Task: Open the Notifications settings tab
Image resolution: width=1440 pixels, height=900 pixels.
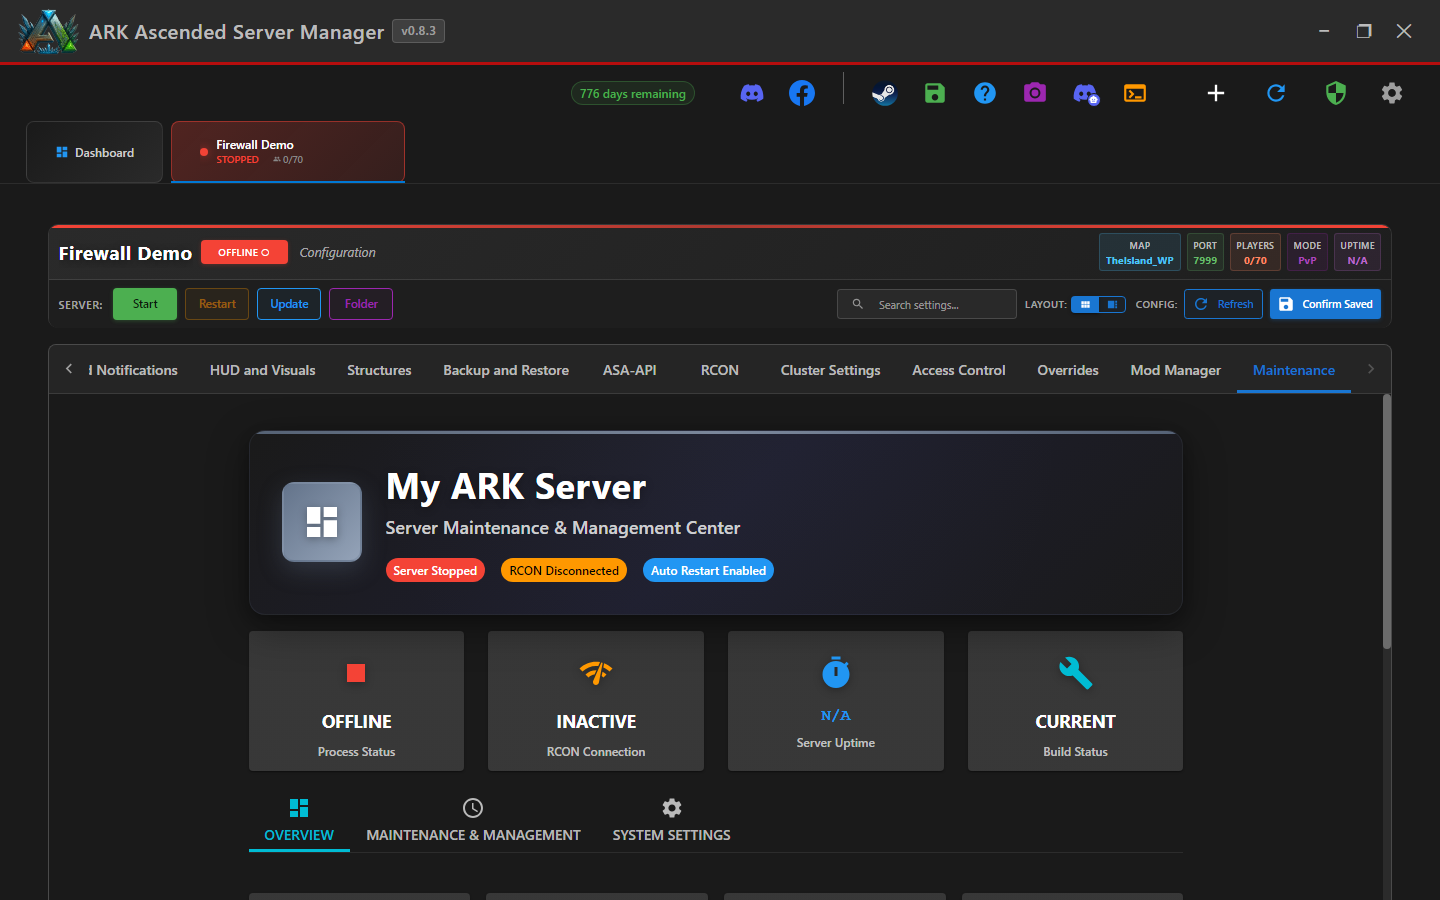Action: [133, 370]
